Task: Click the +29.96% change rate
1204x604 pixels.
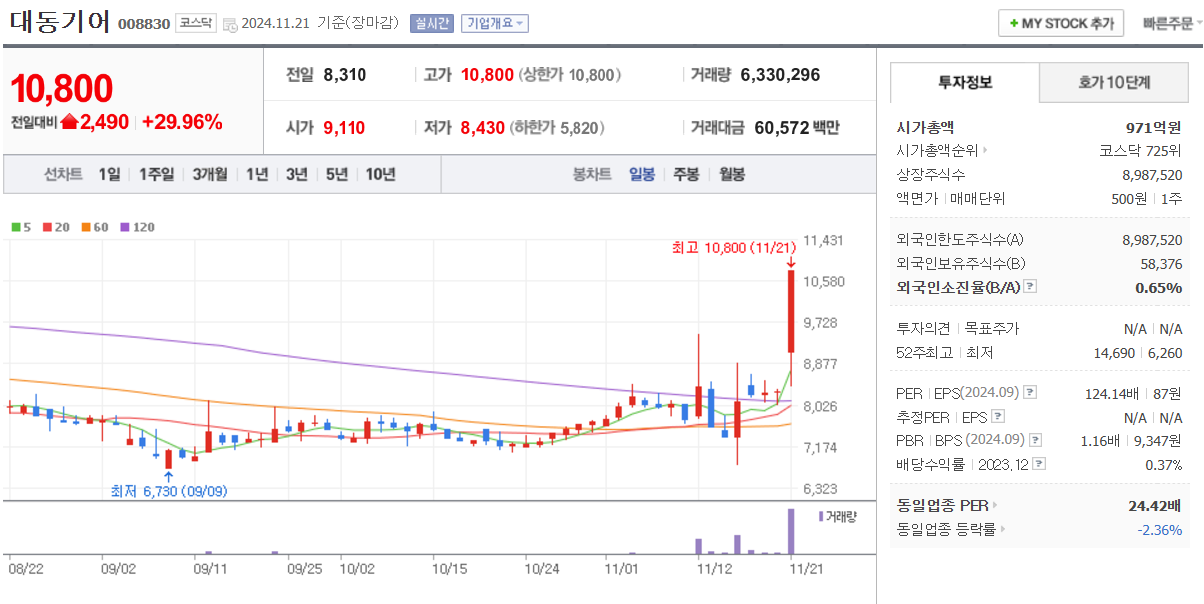Action: (x=182, y=122)
